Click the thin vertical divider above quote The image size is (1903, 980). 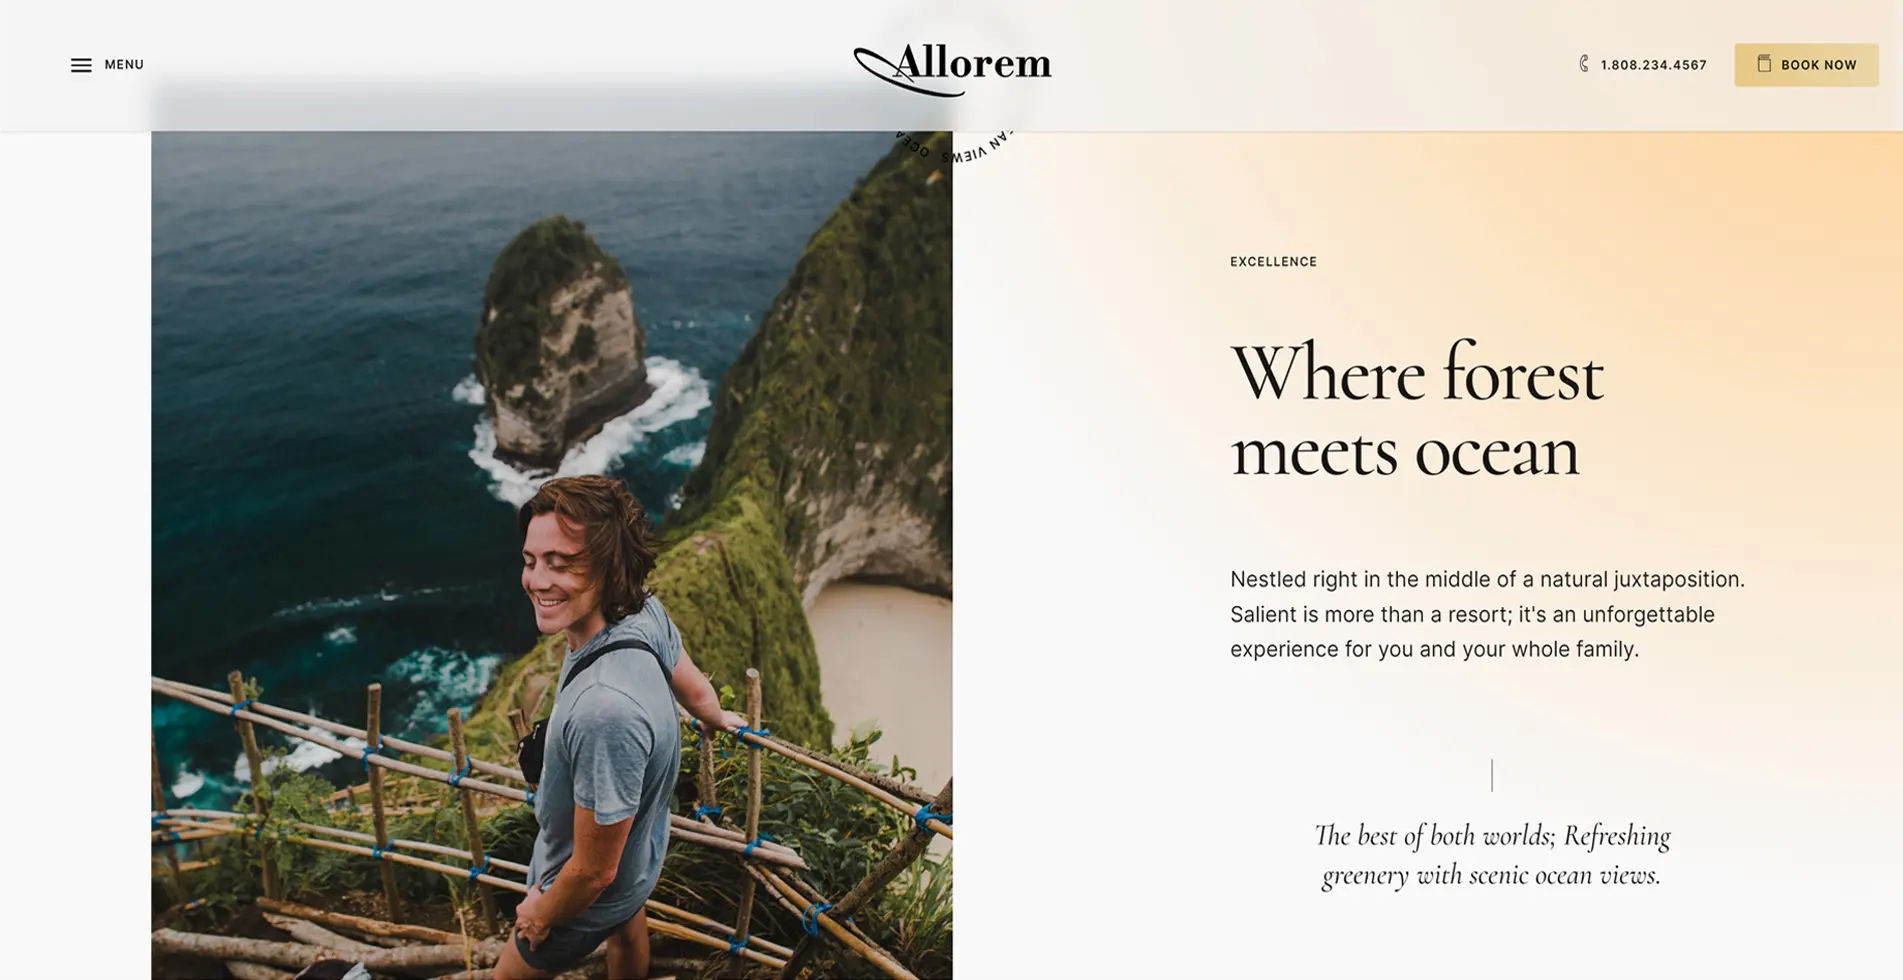[x=1491, y=775]
